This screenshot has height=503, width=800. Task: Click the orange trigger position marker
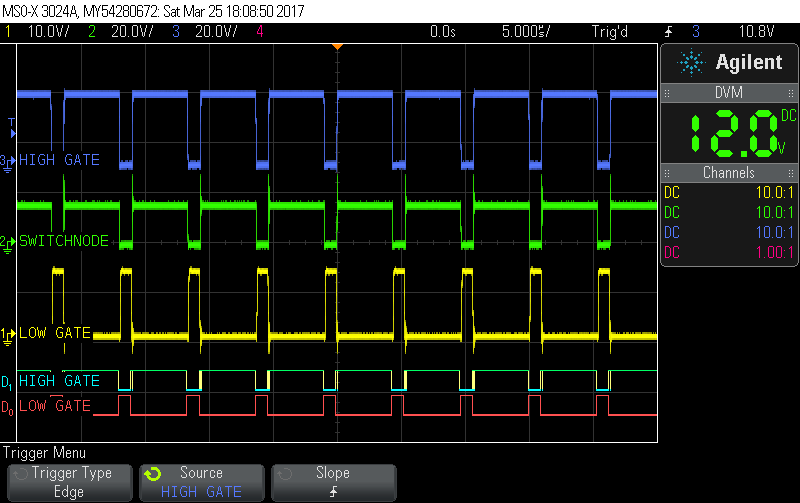[337, 47]
